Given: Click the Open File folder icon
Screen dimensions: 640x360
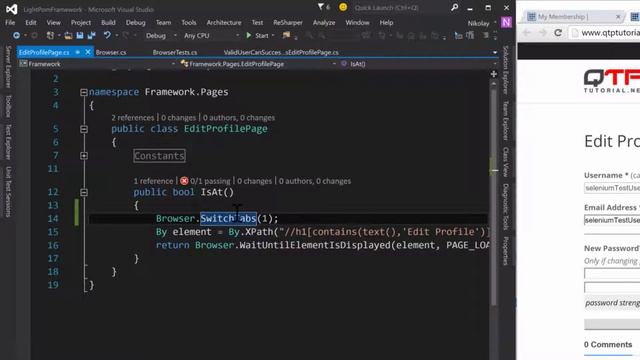Looking at the screenshot, I should pyautogui.click(x=68, y=36).
